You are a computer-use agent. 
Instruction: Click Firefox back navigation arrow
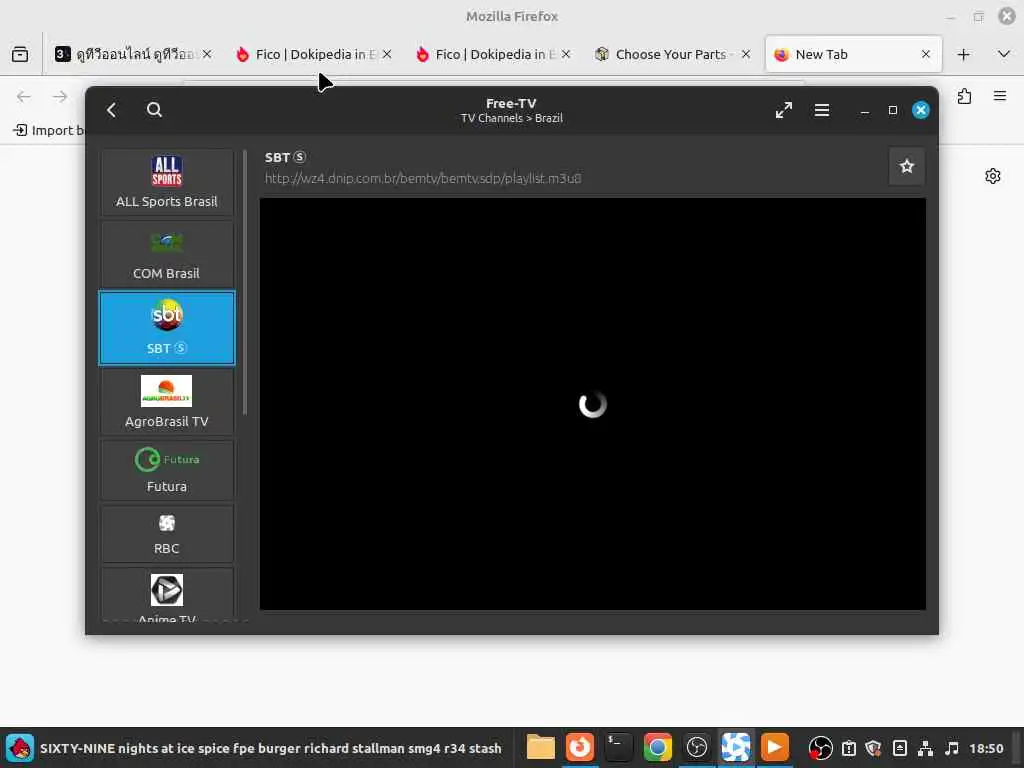pos(24,97)
